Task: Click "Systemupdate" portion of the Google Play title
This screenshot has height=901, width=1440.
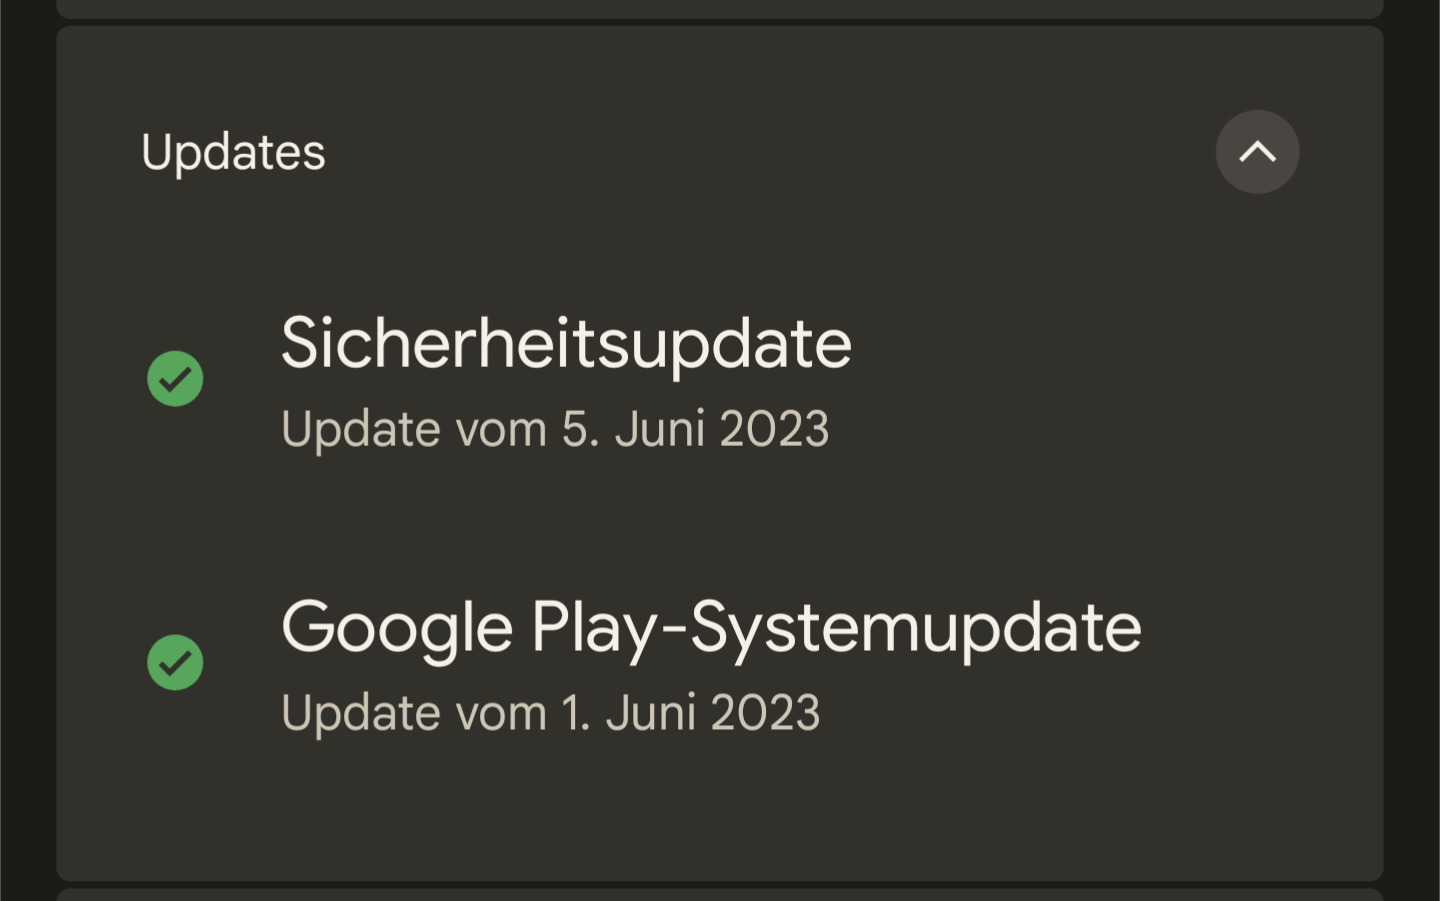Action: coord(915,627)
